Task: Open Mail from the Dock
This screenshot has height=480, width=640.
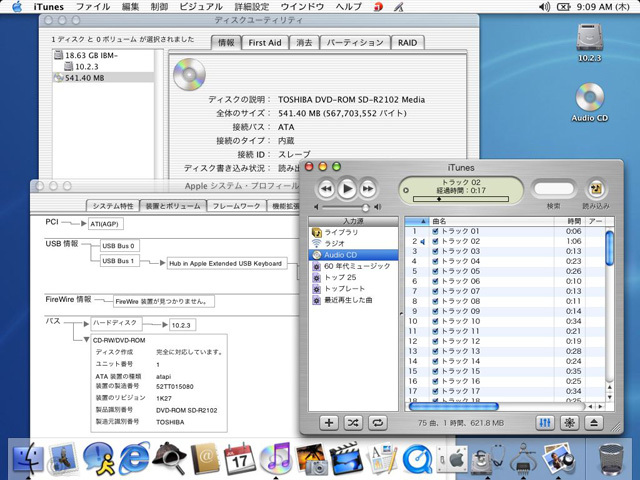Action: 63,458
